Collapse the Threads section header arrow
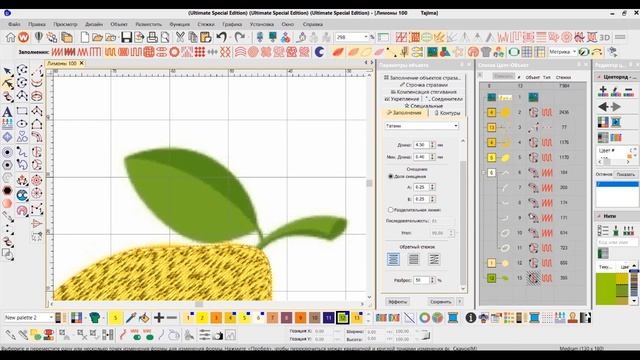Screen dimensions: 640x360 point(599,216)
